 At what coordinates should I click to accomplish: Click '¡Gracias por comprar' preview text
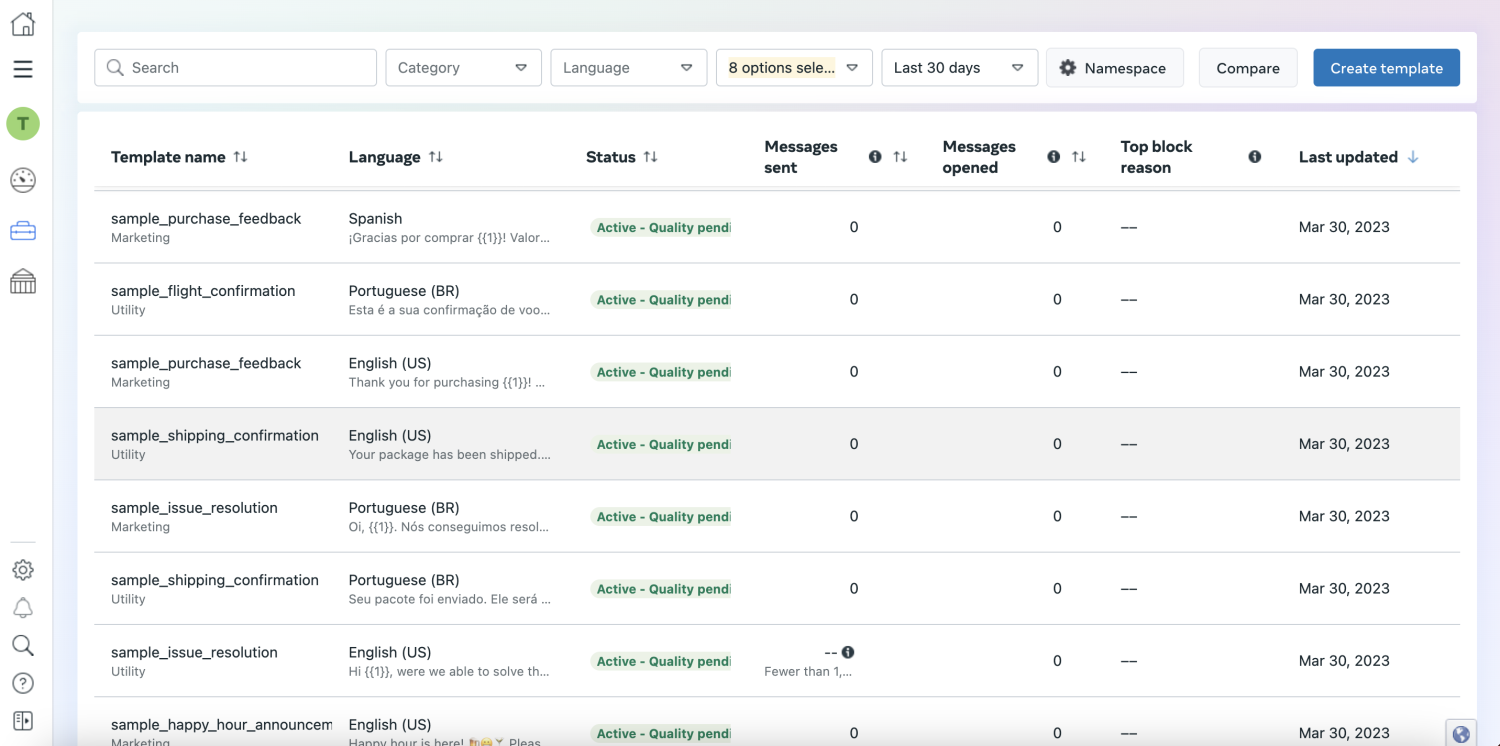pos(449,238)
